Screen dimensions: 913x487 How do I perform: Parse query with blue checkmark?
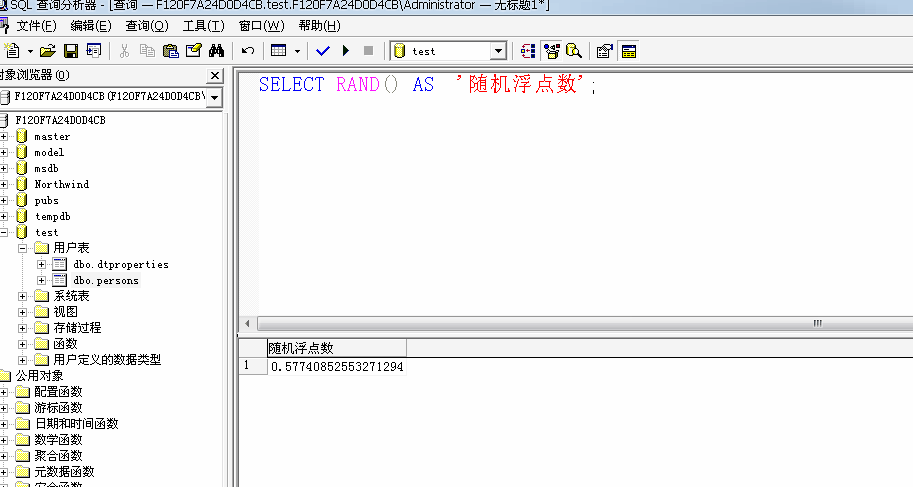[x=323, y=51]
